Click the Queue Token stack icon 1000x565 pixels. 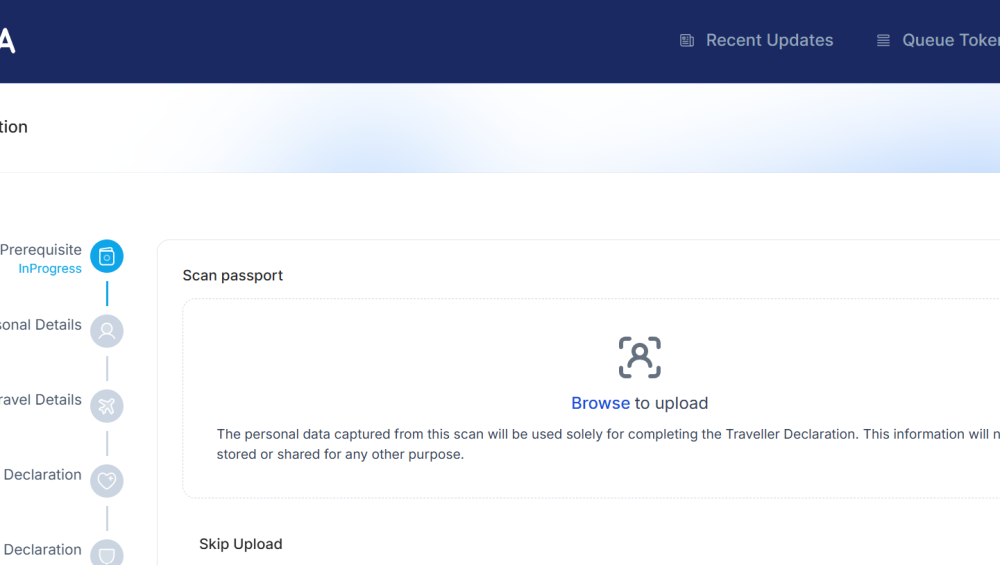tap(883, 41)
